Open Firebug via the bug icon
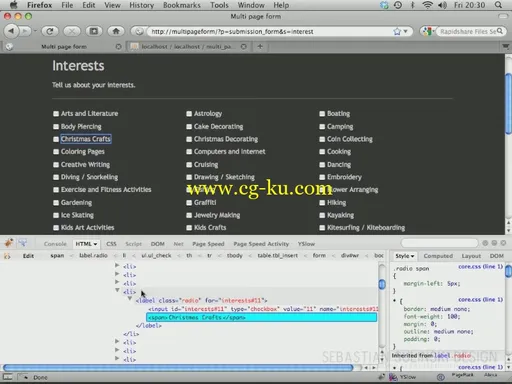512x384 pixels. [x=9, y=243]
